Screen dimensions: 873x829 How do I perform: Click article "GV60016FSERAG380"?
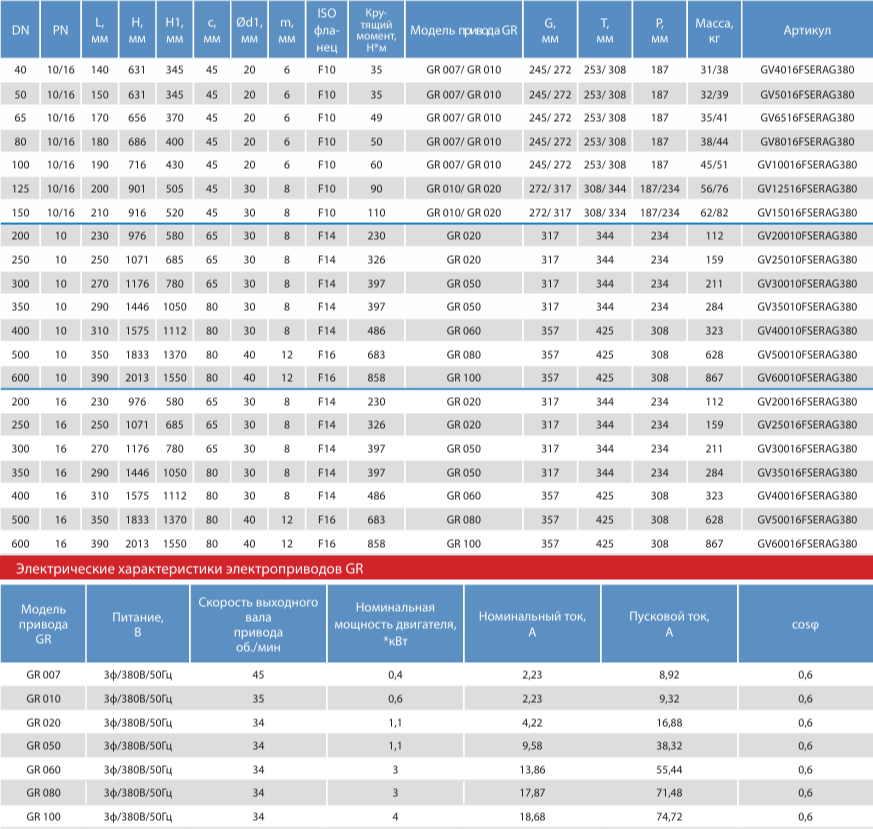[x=807, y=544]
